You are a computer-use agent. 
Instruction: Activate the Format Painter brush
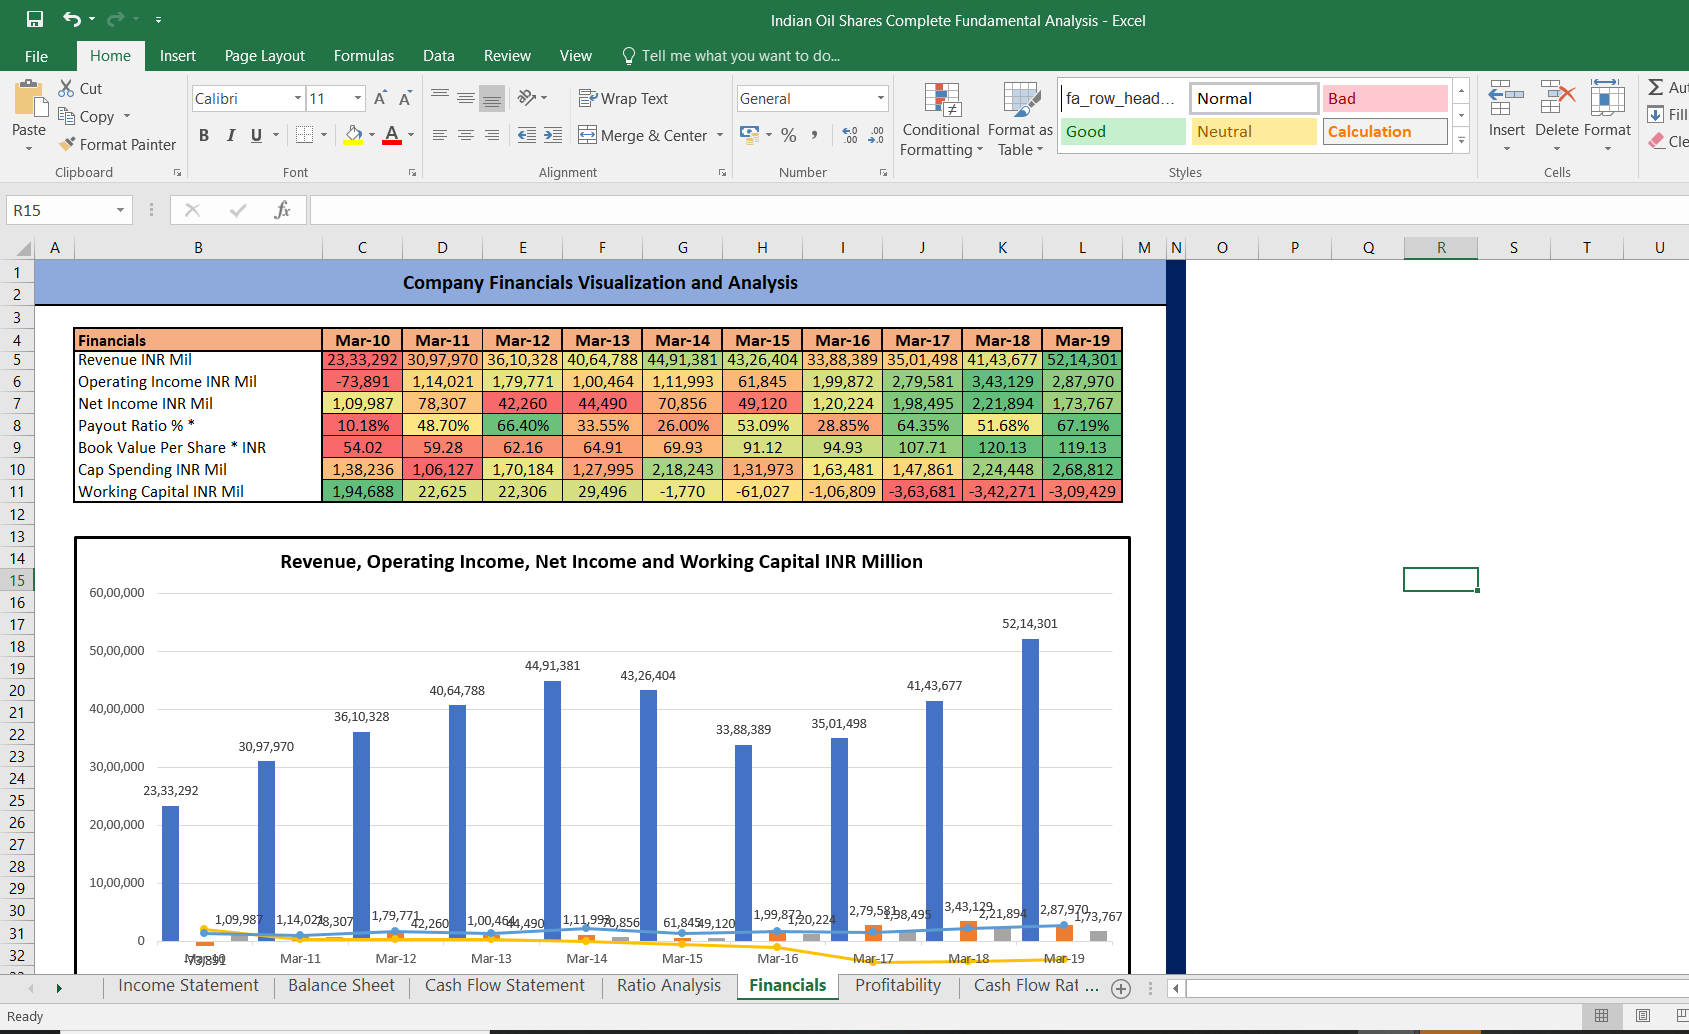67,144
